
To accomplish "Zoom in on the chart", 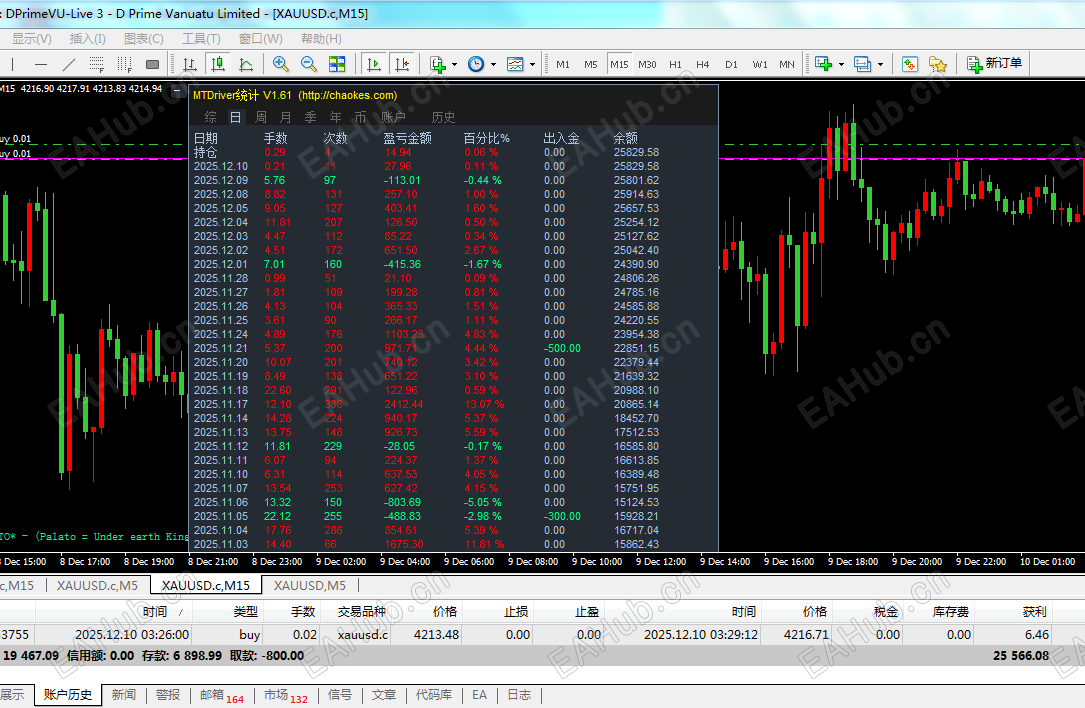I will [280, 64].
